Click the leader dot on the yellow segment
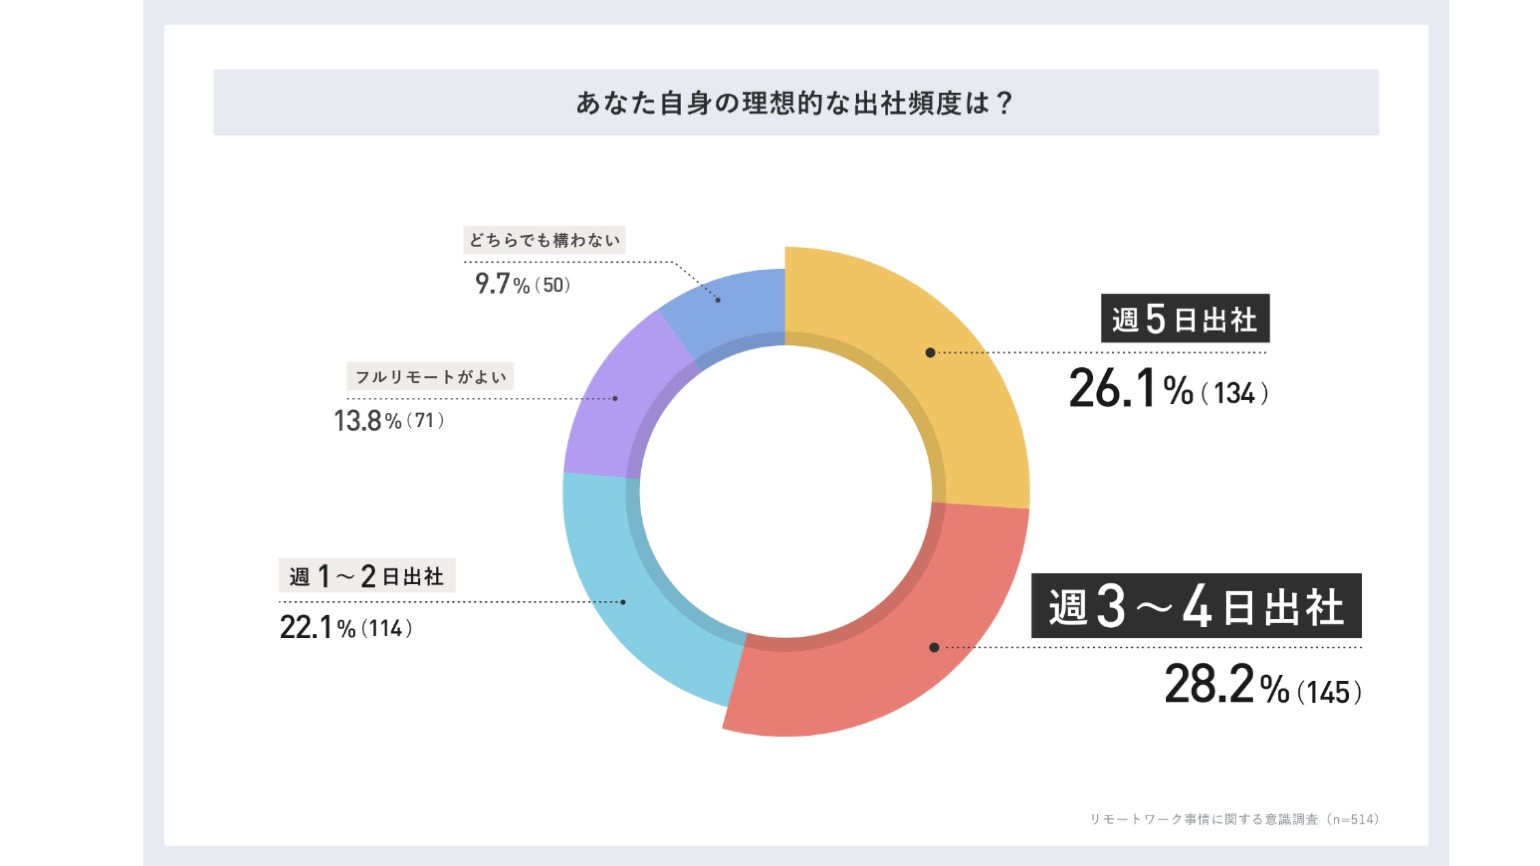Screen dimensions: 1540x866 coord(930,352)
